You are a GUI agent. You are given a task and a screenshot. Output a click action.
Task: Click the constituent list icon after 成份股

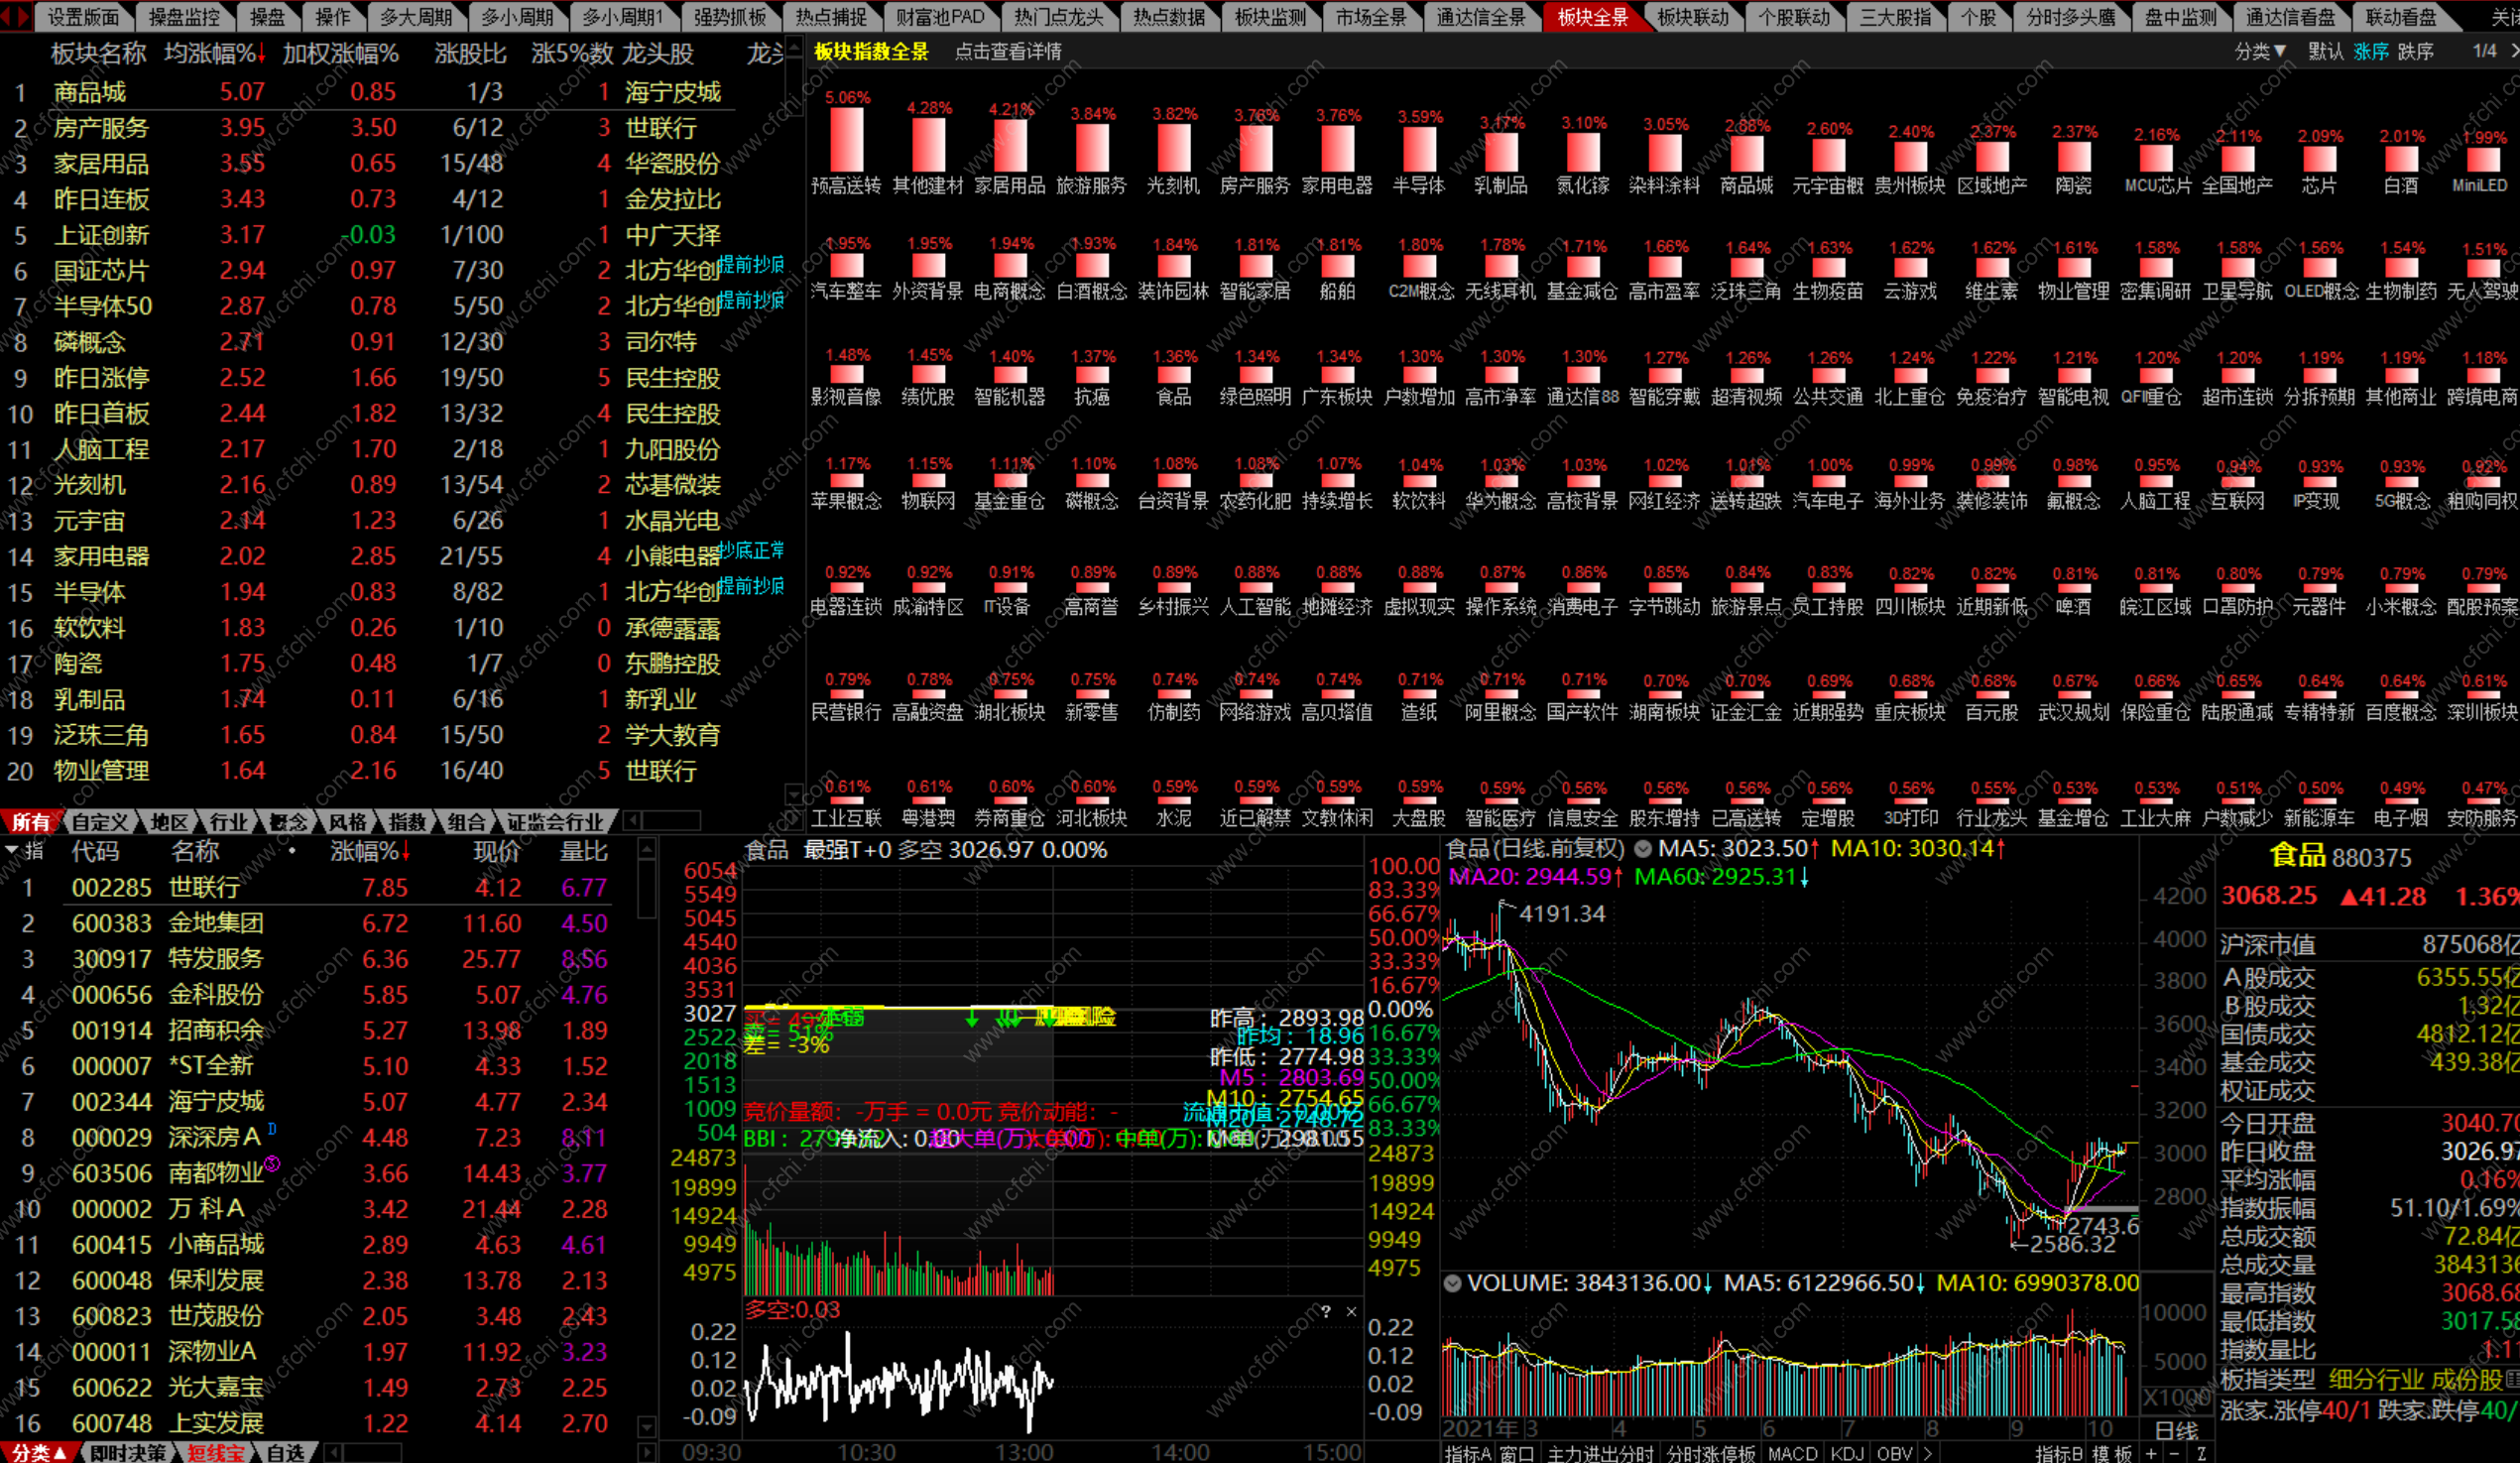coord(2514,1380)
